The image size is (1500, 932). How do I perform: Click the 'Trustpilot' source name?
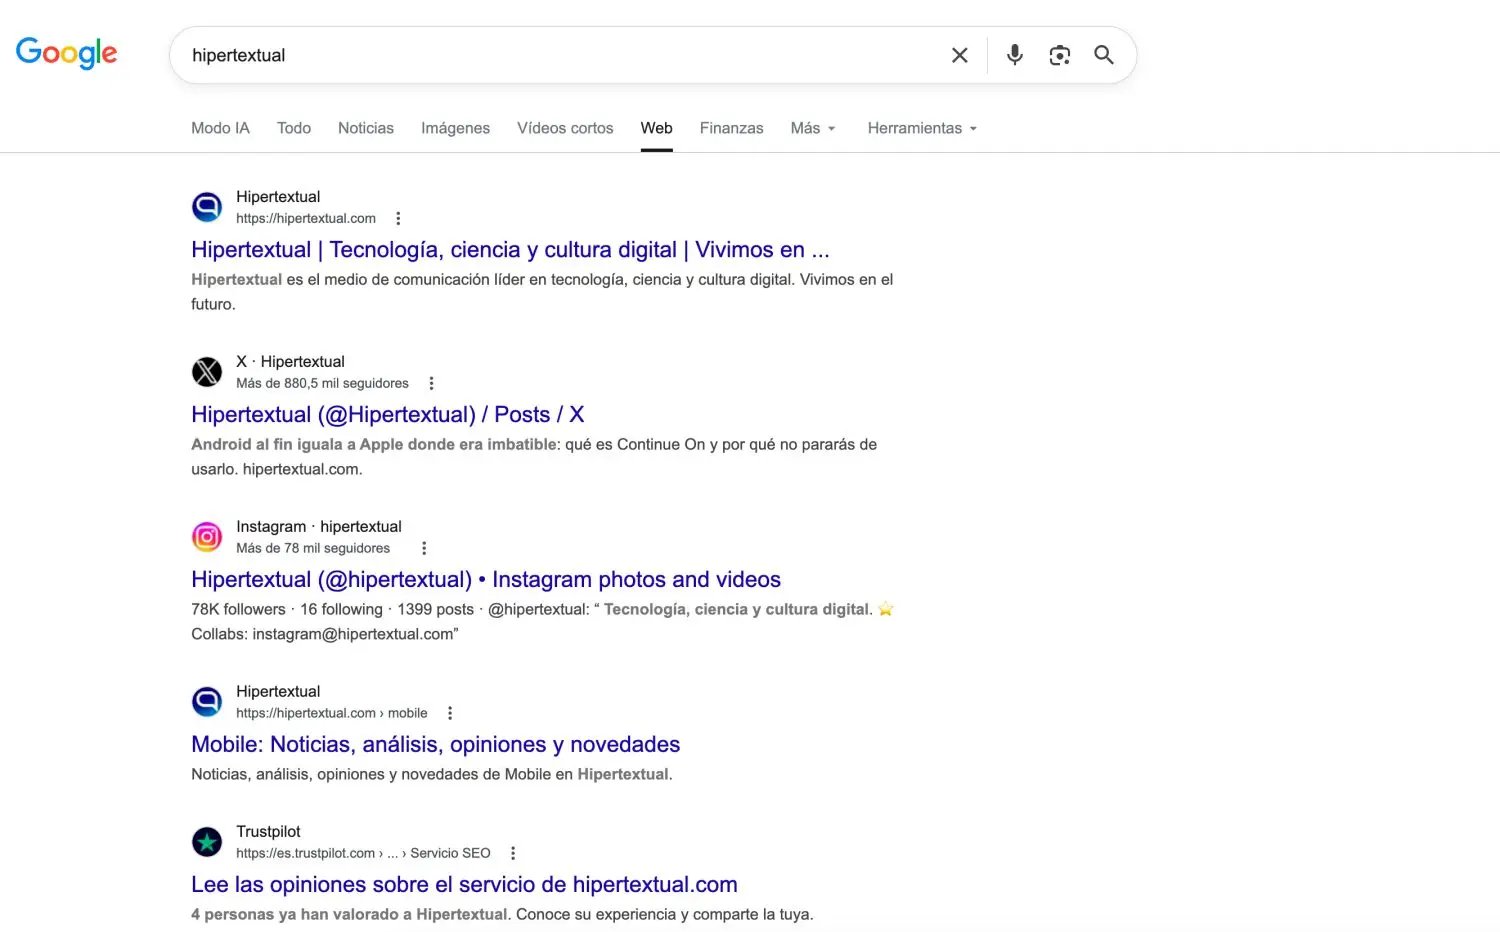(x=268, y=832)
